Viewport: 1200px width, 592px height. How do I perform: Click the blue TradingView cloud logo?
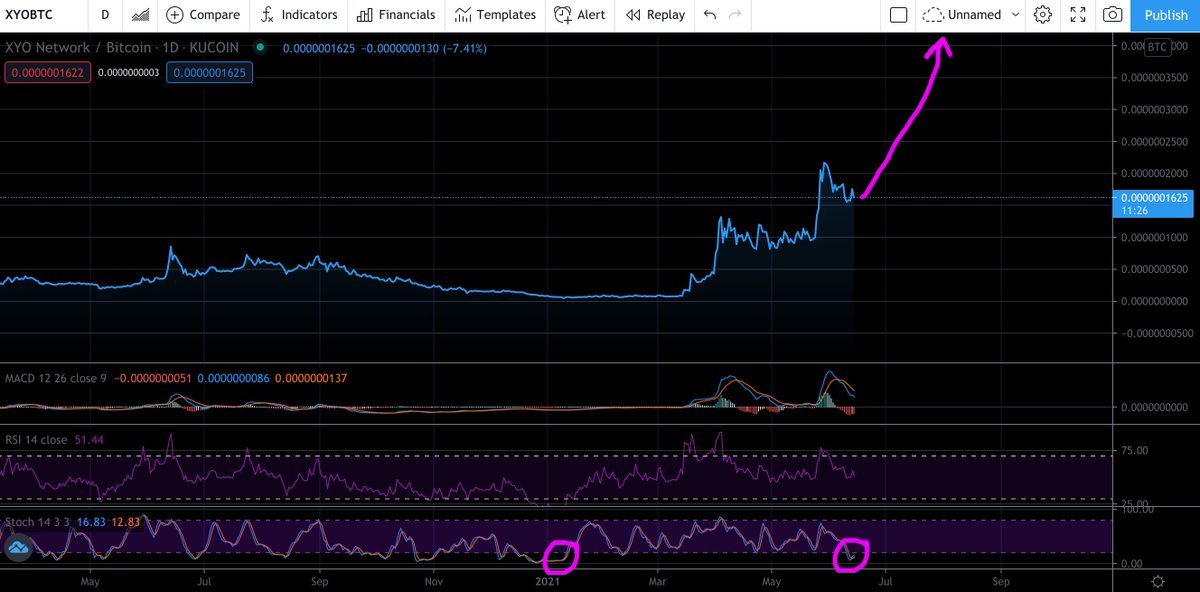(x=19, y=548)
